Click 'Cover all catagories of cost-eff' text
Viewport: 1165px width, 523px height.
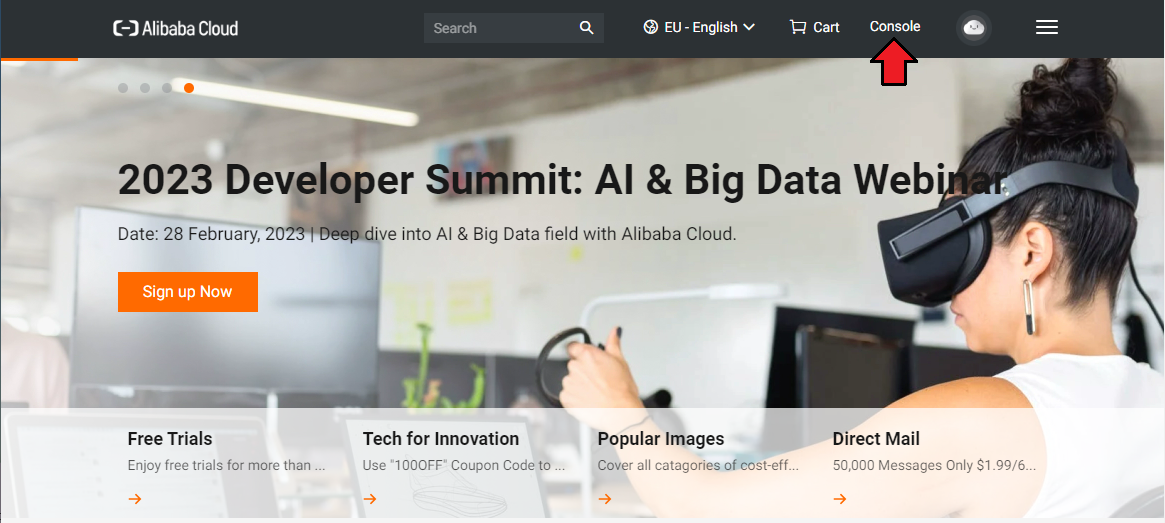click(698, 467)
